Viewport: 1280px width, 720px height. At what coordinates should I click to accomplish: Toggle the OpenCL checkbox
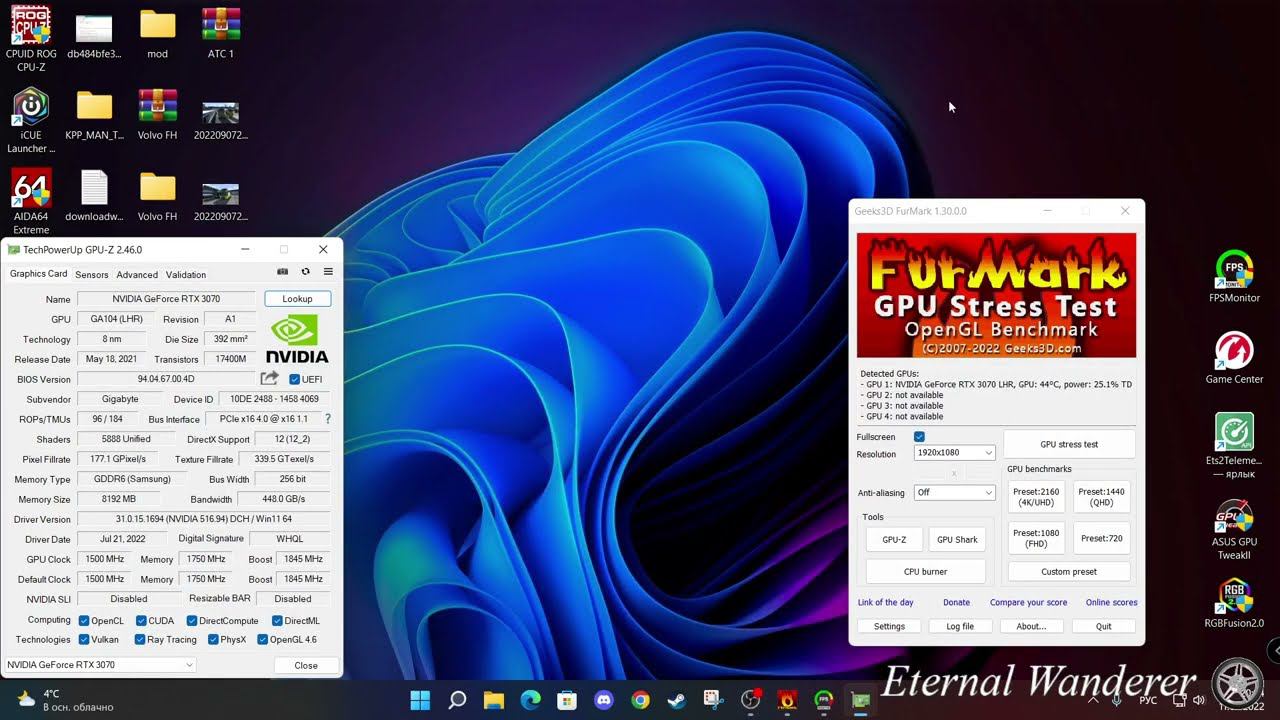pos(84,620)
